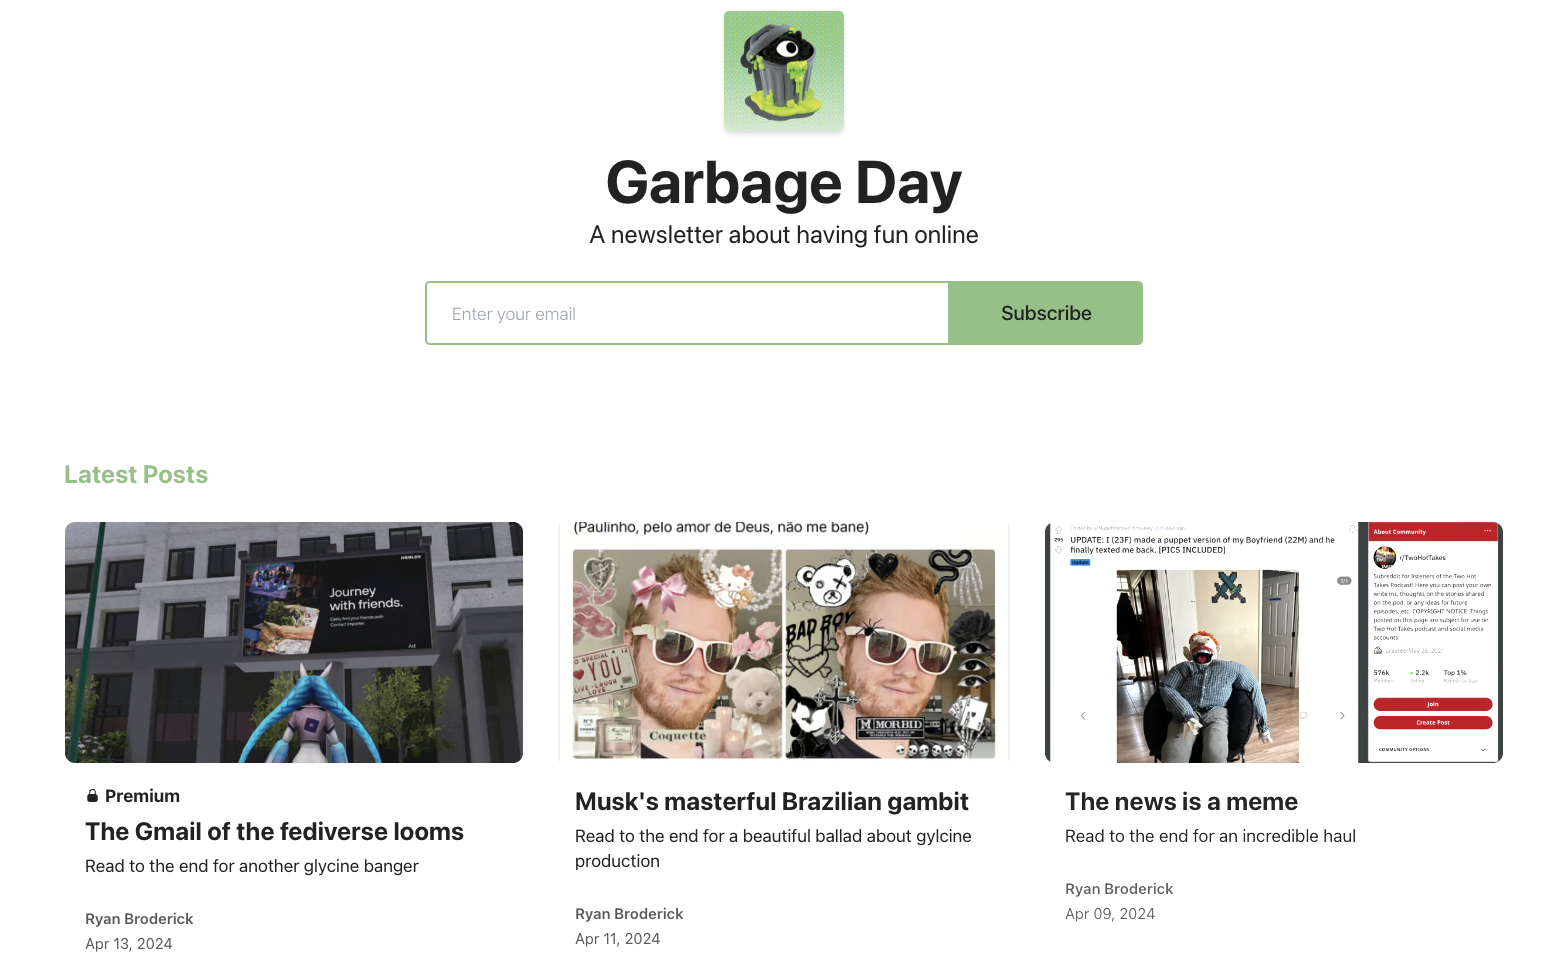This screenshot has width=1568, height=964.
Task: Click the incredible haul subtitle text
Action: coord(1210,836)
